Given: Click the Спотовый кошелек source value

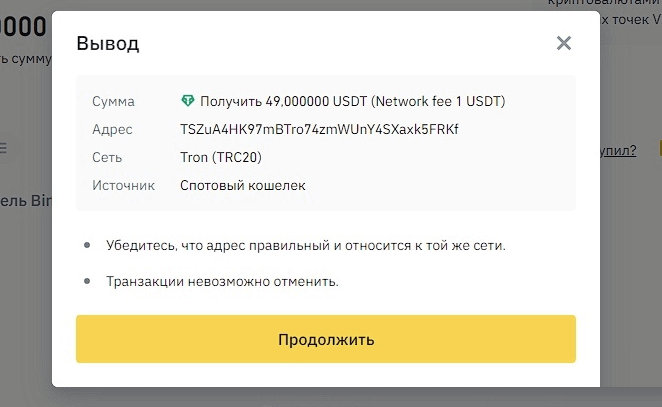Looking at the screenshot, I should tap(243, 185).
